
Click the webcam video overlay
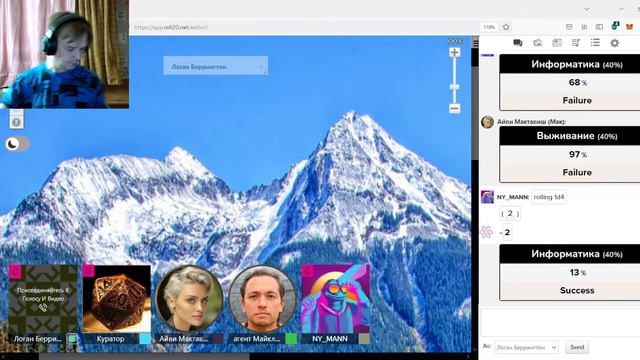pyautogui.click(x=64, y=54)
